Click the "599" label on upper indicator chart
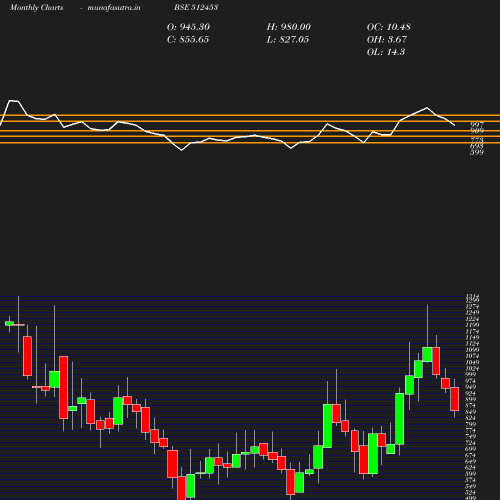This screenshot has width=500, height=500. click(x=477, y=152)
